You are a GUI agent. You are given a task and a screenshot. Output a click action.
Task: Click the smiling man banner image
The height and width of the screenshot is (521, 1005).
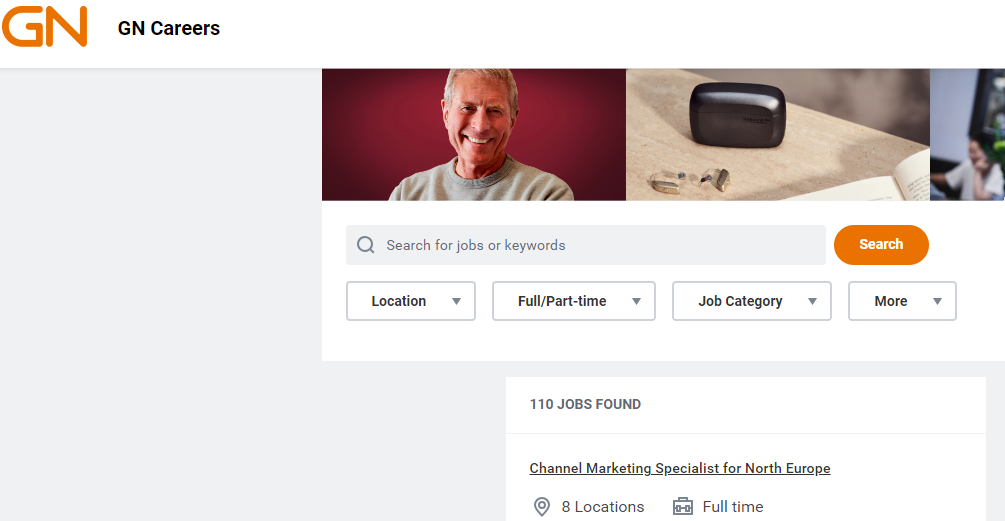tap(474, 135)
